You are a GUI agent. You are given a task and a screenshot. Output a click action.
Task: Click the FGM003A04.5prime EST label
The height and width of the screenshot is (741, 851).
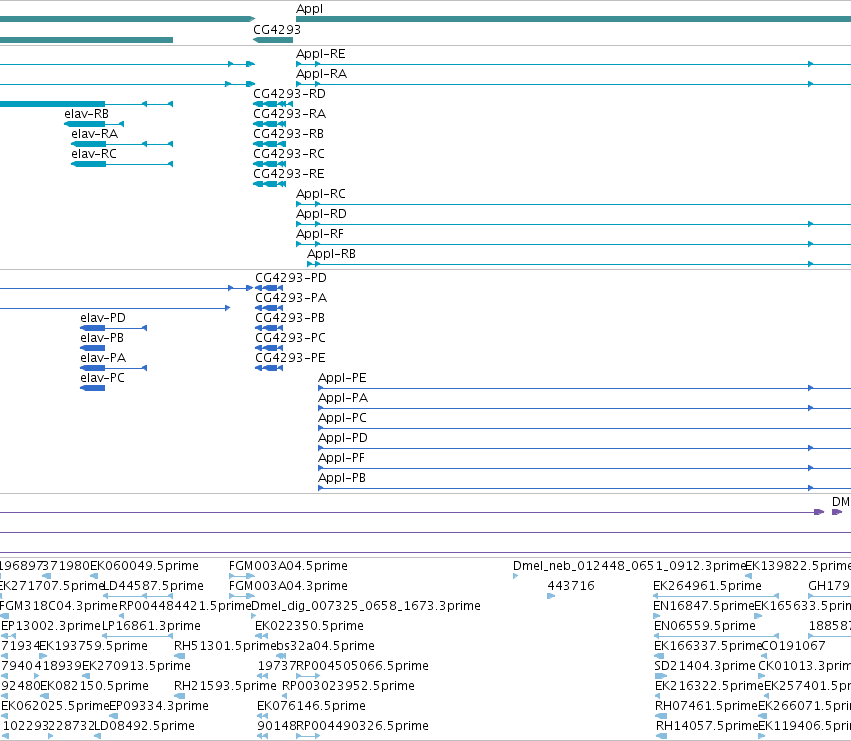point(288,566)
